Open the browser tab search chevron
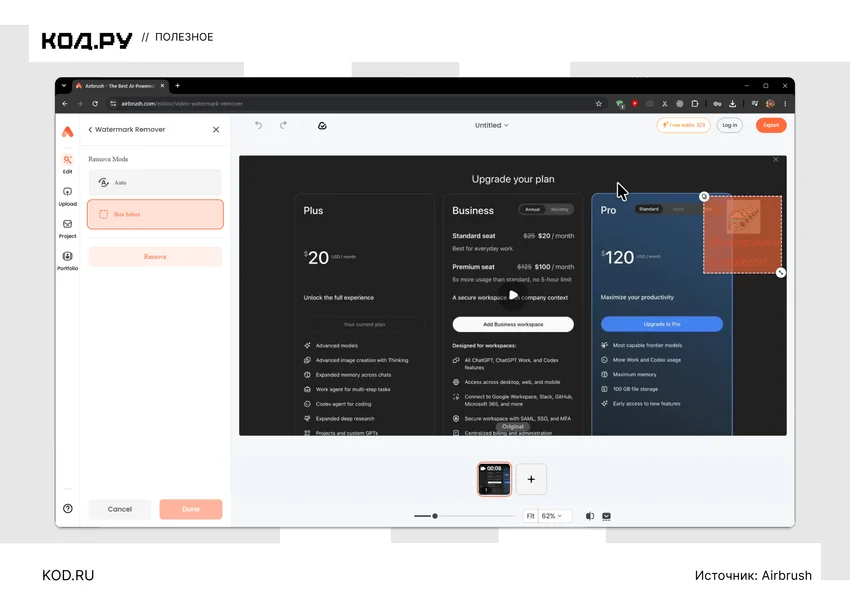 coord(64,86)
